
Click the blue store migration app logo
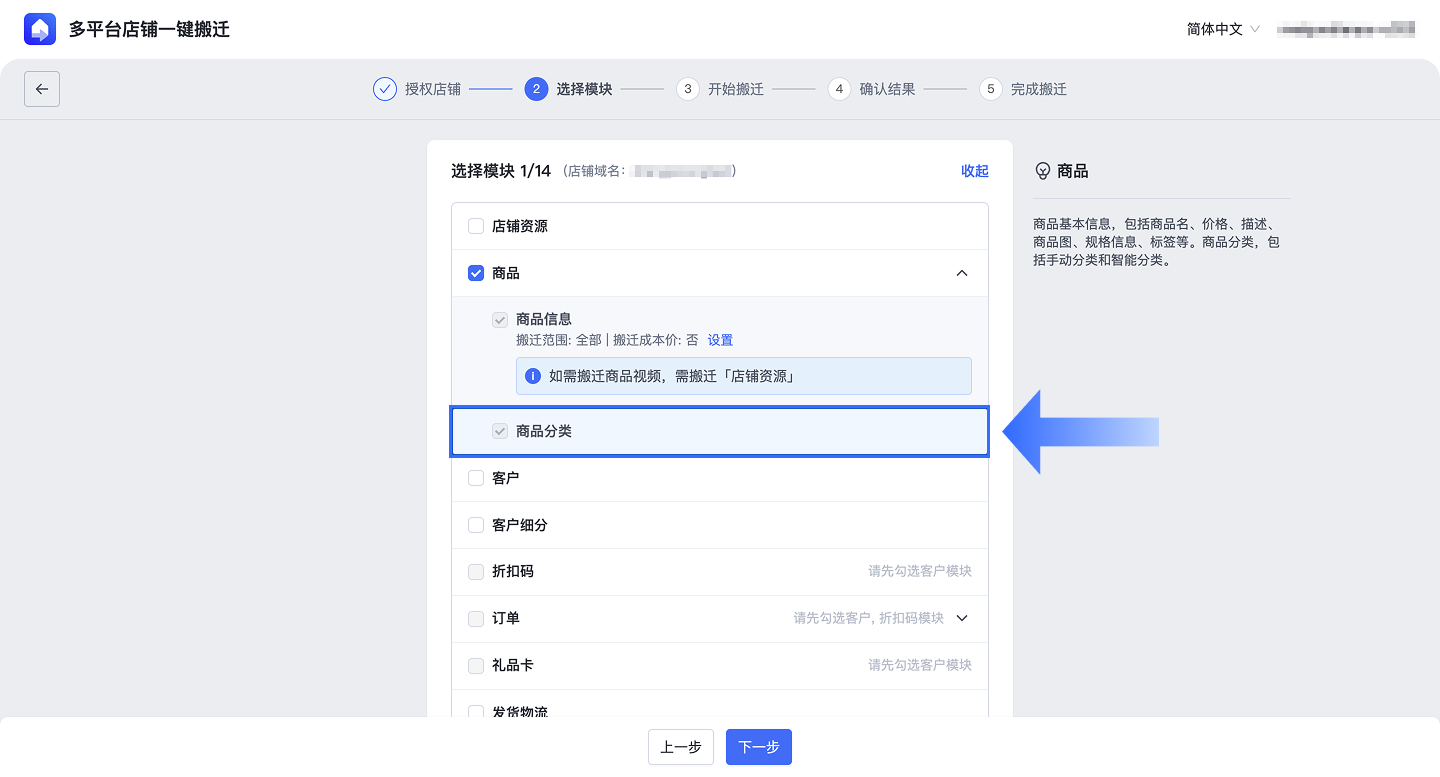click(40, 29)
